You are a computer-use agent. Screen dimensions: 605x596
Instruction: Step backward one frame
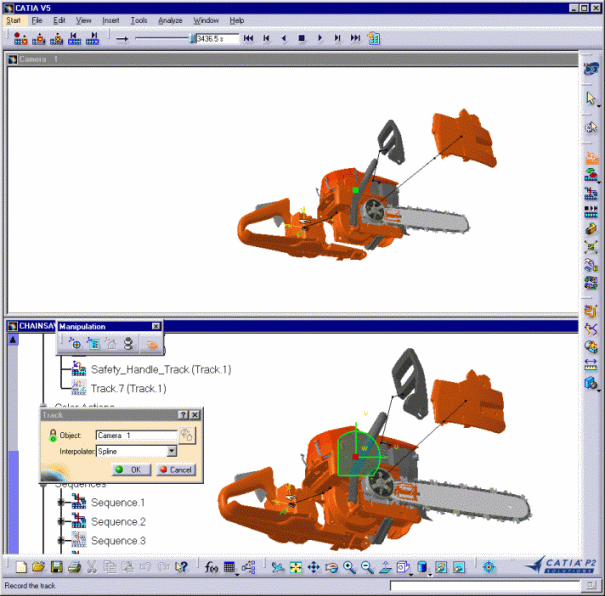(266, 38)
